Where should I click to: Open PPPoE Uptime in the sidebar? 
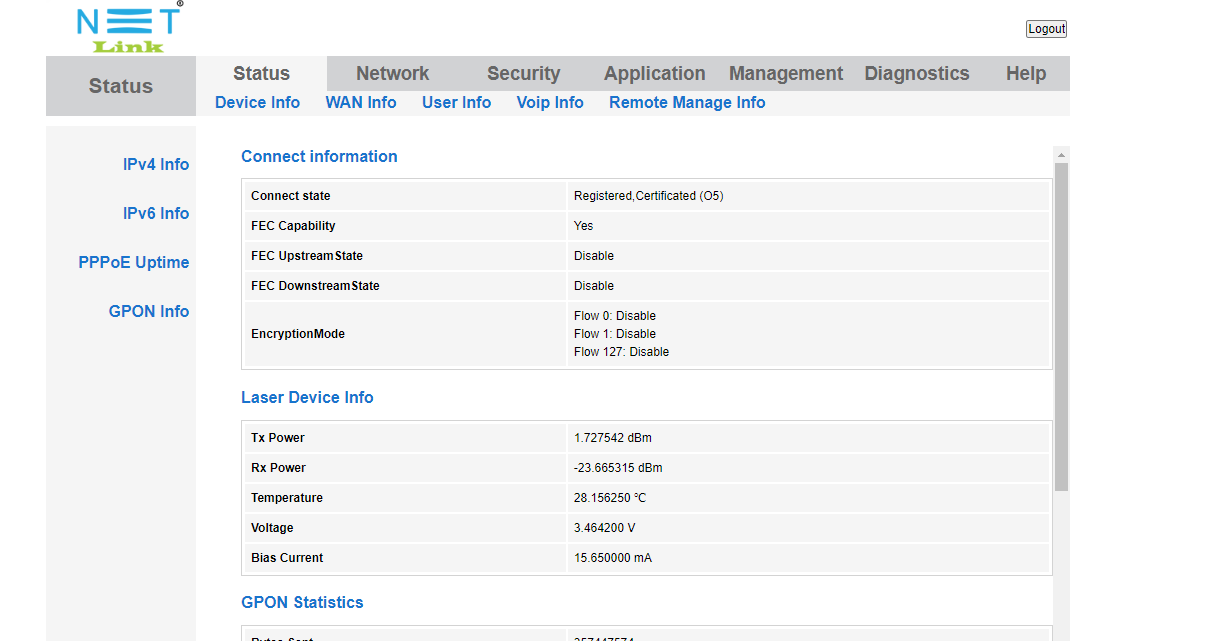click(133, 262)
